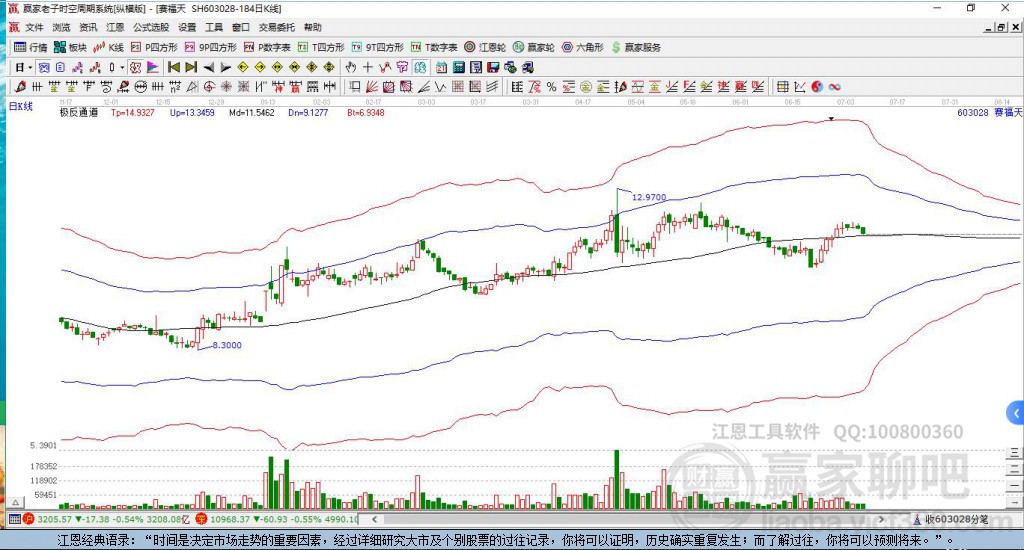This screenshot has height=550, width=1024.
Task: Jump to first bar icon
Action: tap(174, 67)
